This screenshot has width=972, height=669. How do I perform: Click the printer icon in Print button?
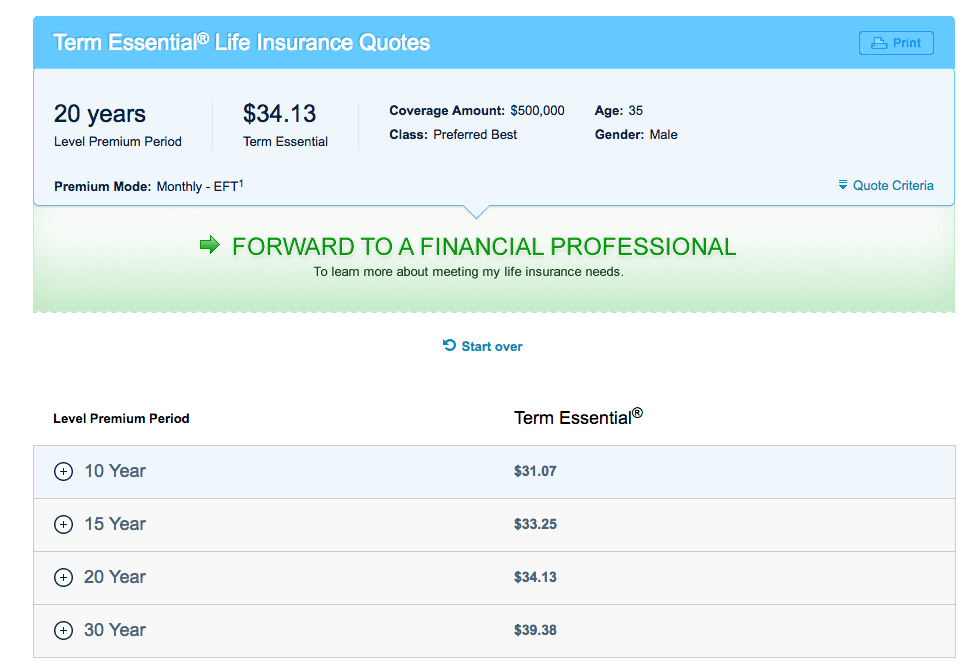pos(878,43)
